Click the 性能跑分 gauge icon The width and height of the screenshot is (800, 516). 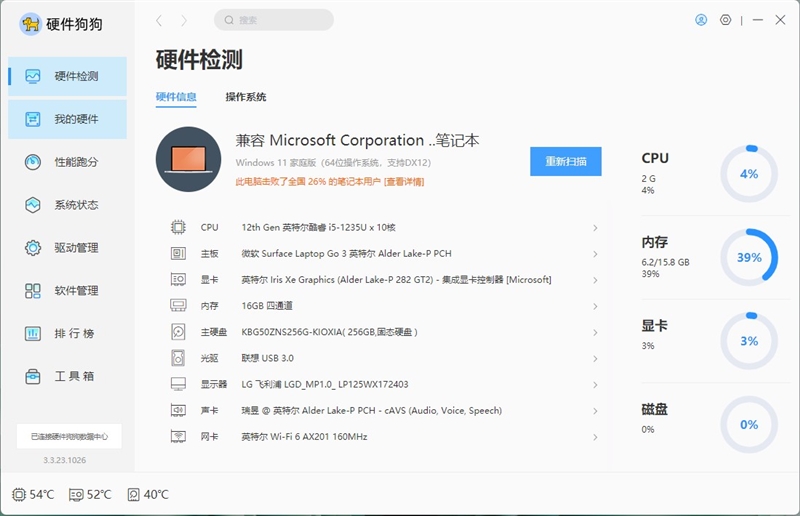[x=33, y=162]
